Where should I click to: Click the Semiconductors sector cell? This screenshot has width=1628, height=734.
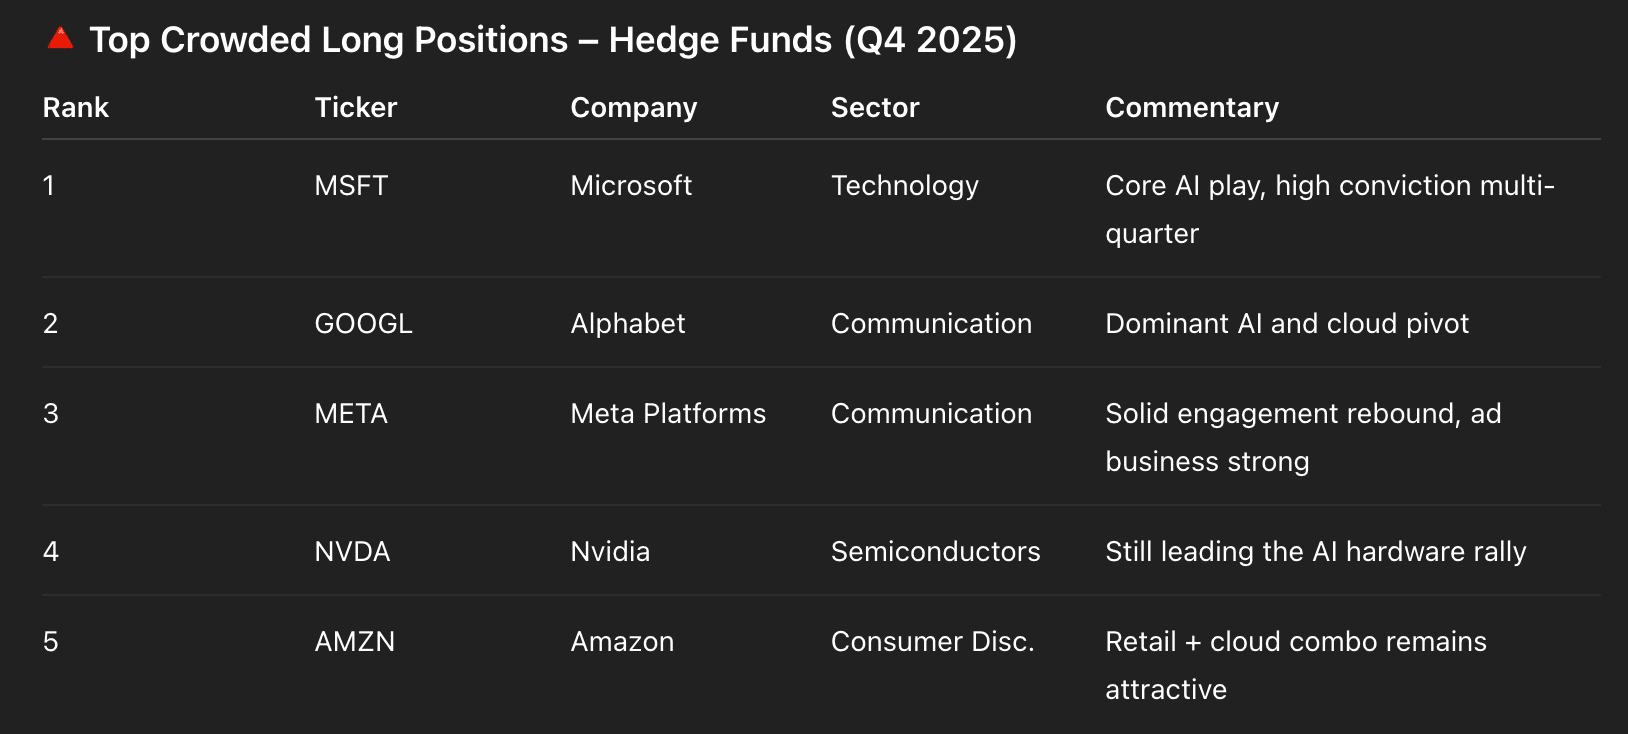(935, 551)
